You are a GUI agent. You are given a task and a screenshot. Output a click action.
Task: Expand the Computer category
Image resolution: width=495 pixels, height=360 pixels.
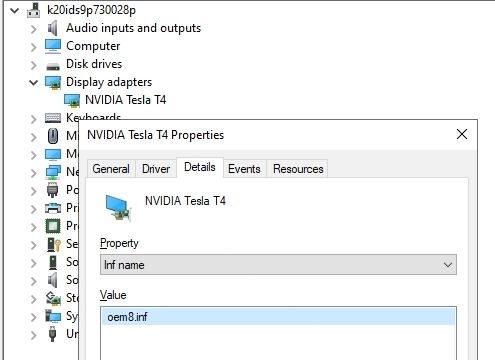(x=33, y=47)
